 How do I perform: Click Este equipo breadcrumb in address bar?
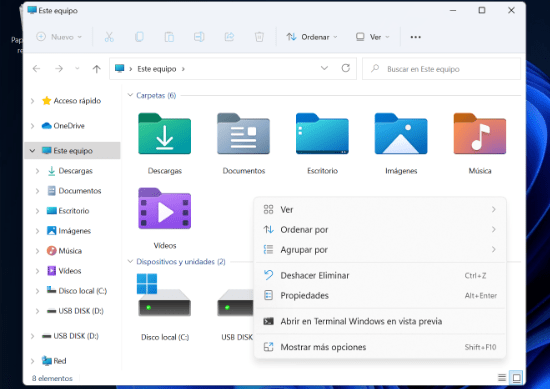click(156, 69)
